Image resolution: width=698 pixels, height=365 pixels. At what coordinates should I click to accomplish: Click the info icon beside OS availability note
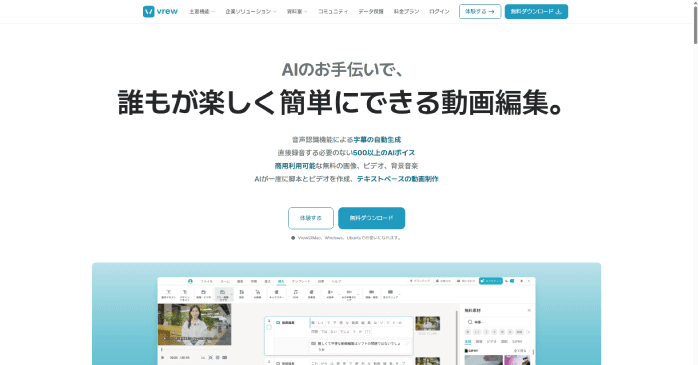[x=293, y=238]
